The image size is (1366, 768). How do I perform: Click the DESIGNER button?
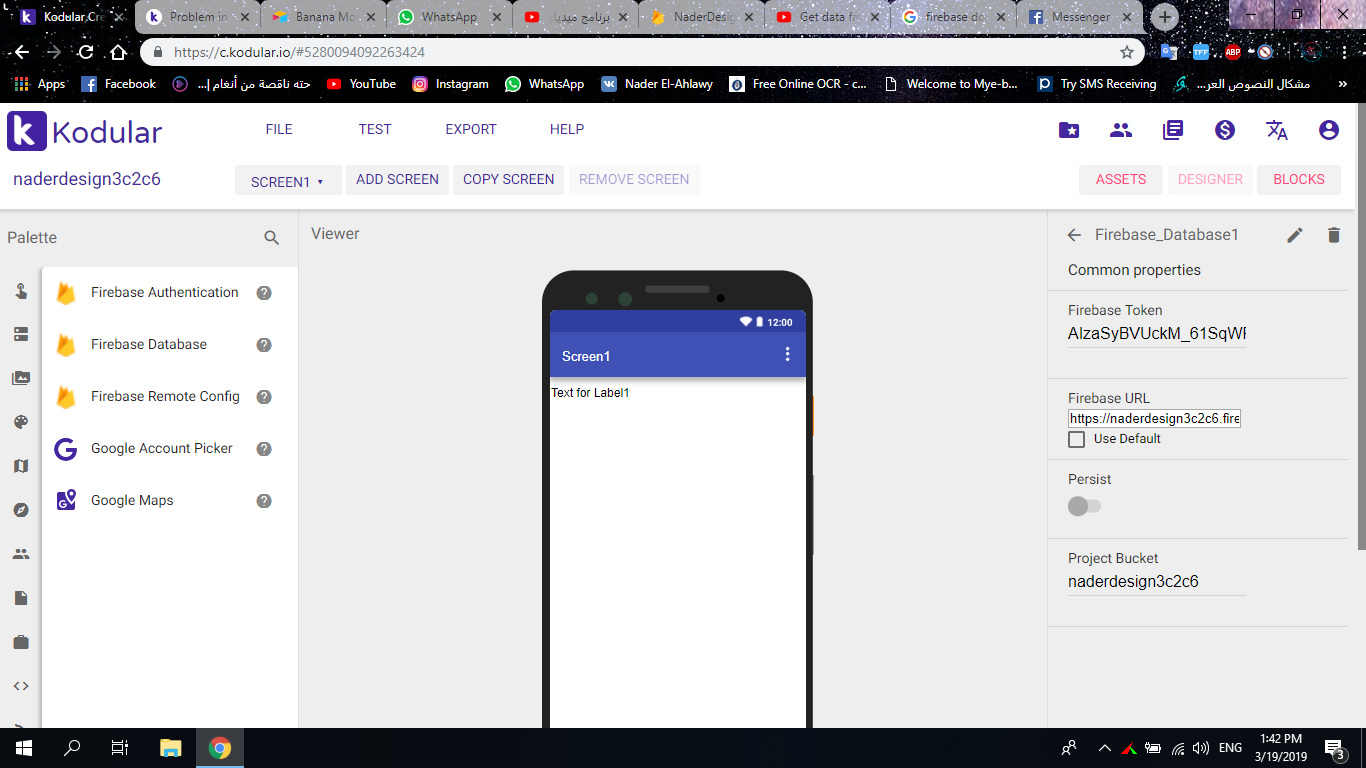tap(1210, 180)
